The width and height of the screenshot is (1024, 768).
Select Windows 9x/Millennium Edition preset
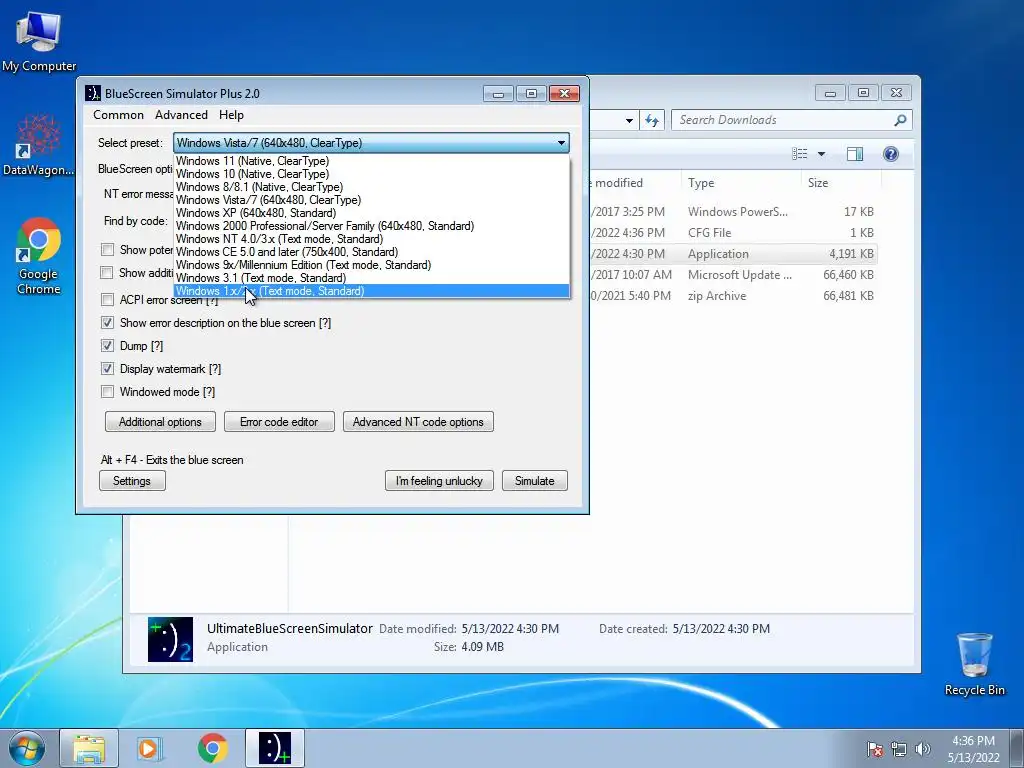(371, 265)
